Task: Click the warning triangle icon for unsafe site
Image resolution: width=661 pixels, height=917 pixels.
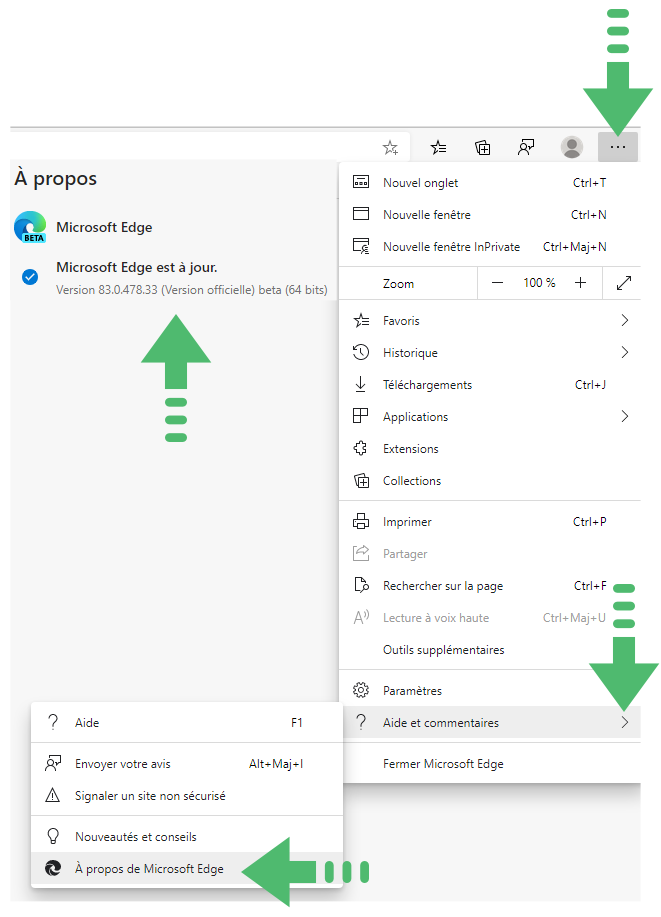Action: pyautogui.click(x=53, y=795)
